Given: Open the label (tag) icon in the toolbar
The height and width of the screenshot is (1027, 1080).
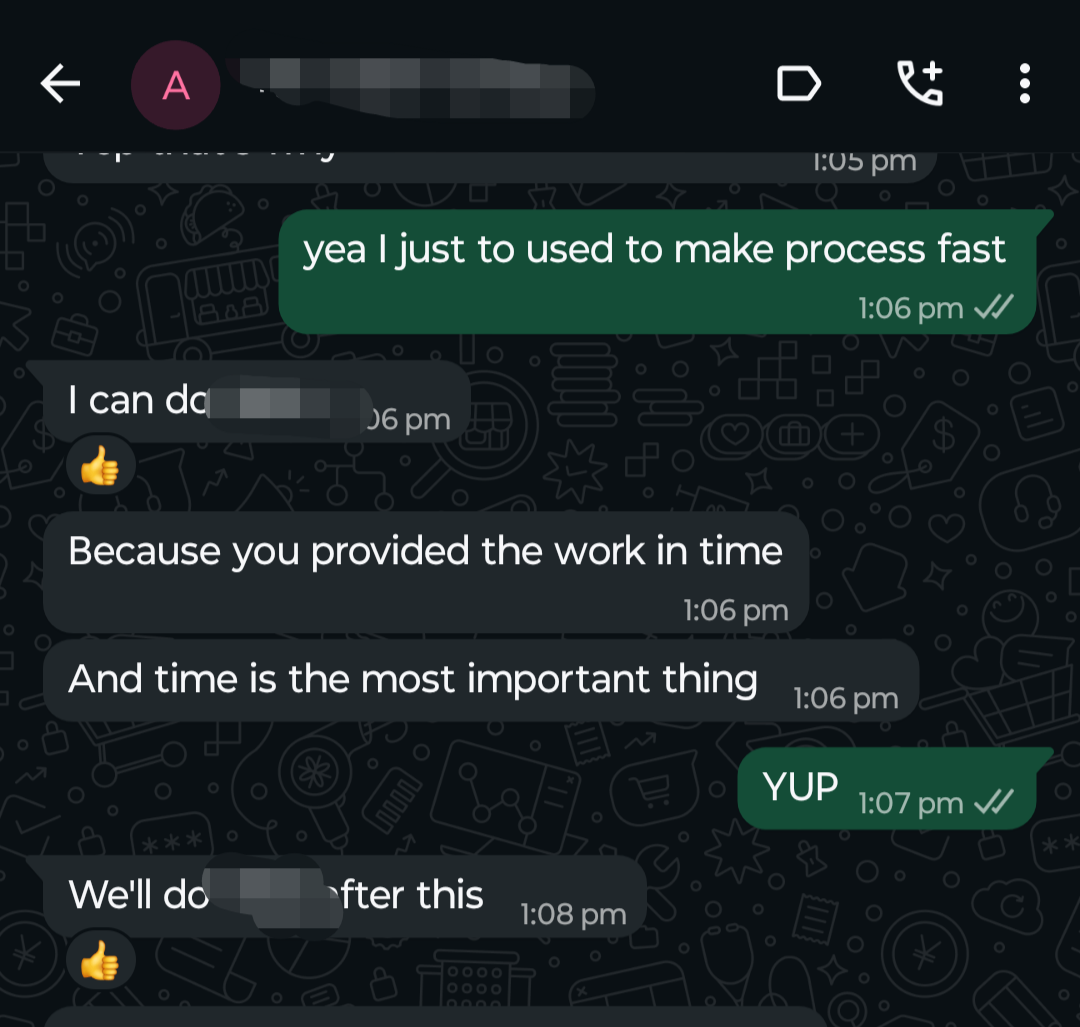Looking at the screenshot, I should (x=798, y=84).
